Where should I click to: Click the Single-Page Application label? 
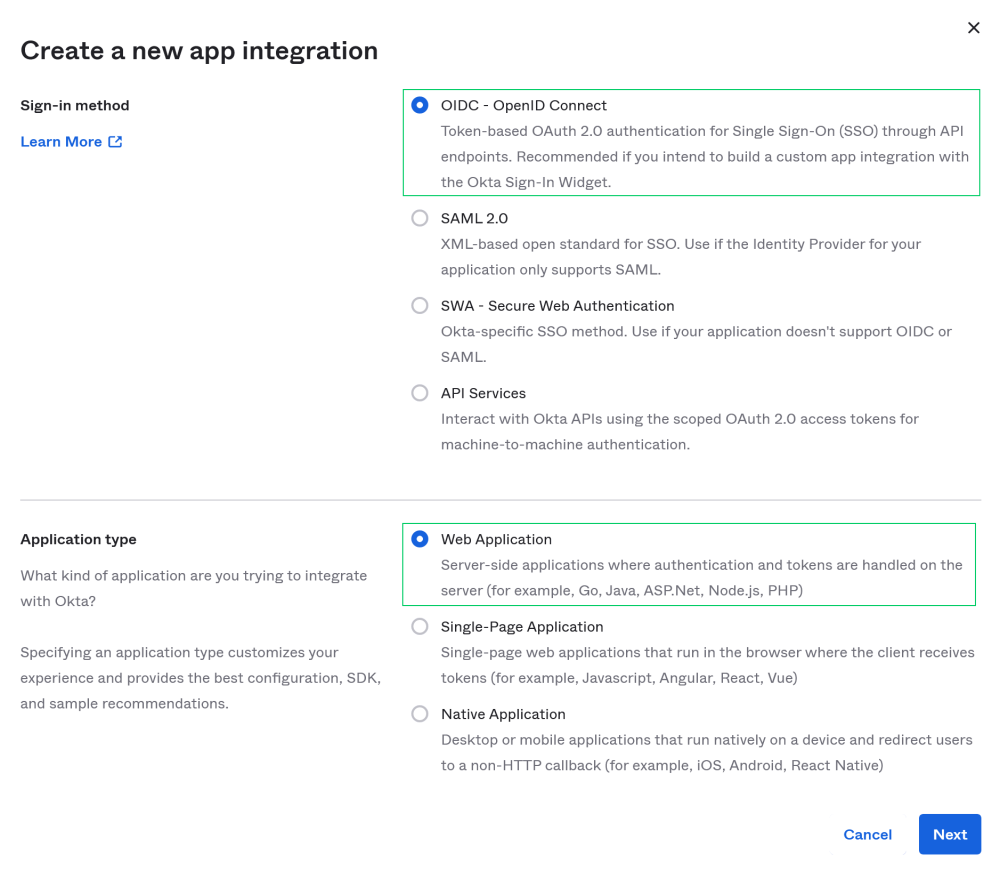[522, 626]
